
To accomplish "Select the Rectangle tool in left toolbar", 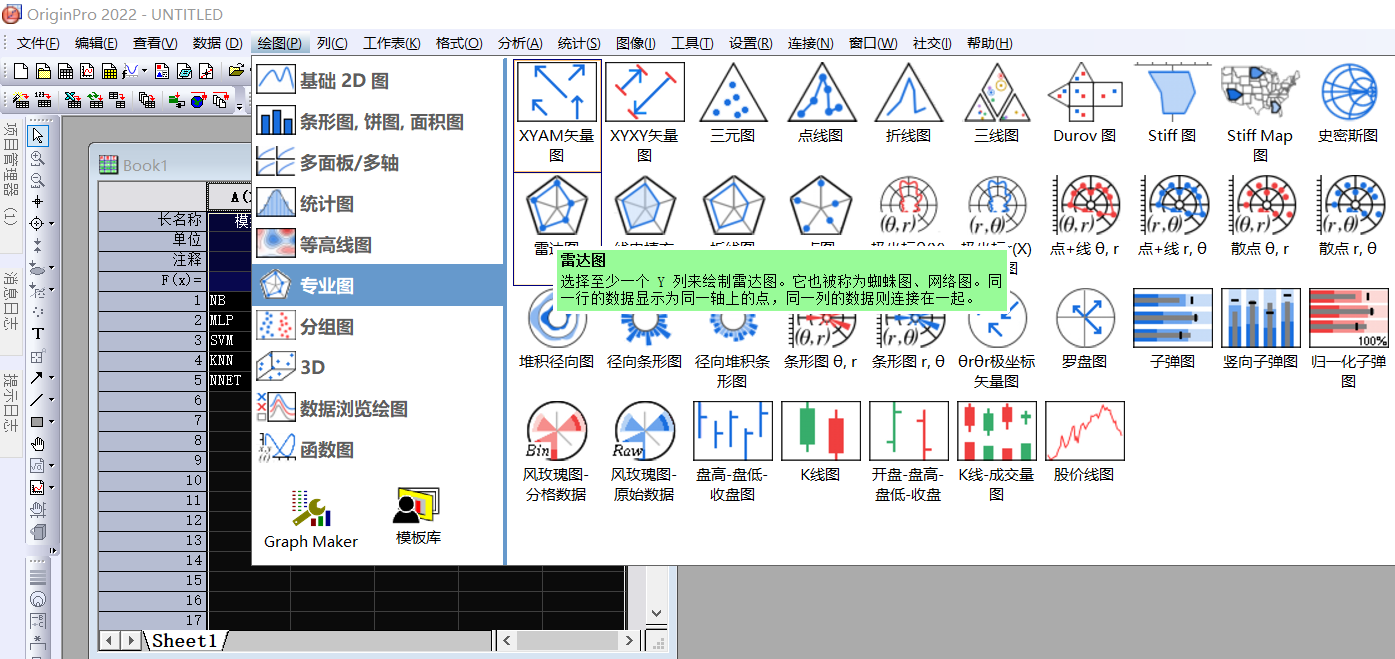I will point(37,421).
